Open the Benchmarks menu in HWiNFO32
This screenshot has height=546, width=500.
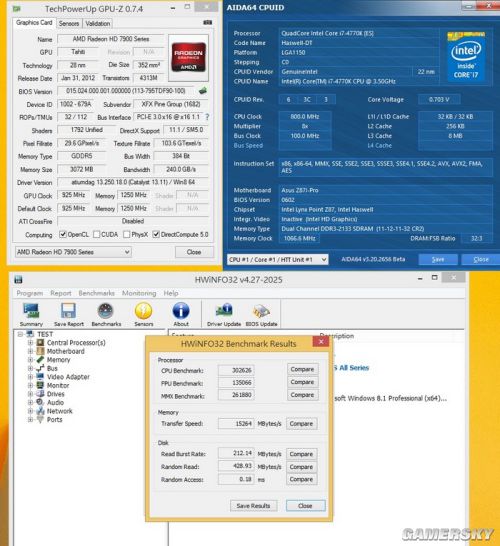coord(96,293)
